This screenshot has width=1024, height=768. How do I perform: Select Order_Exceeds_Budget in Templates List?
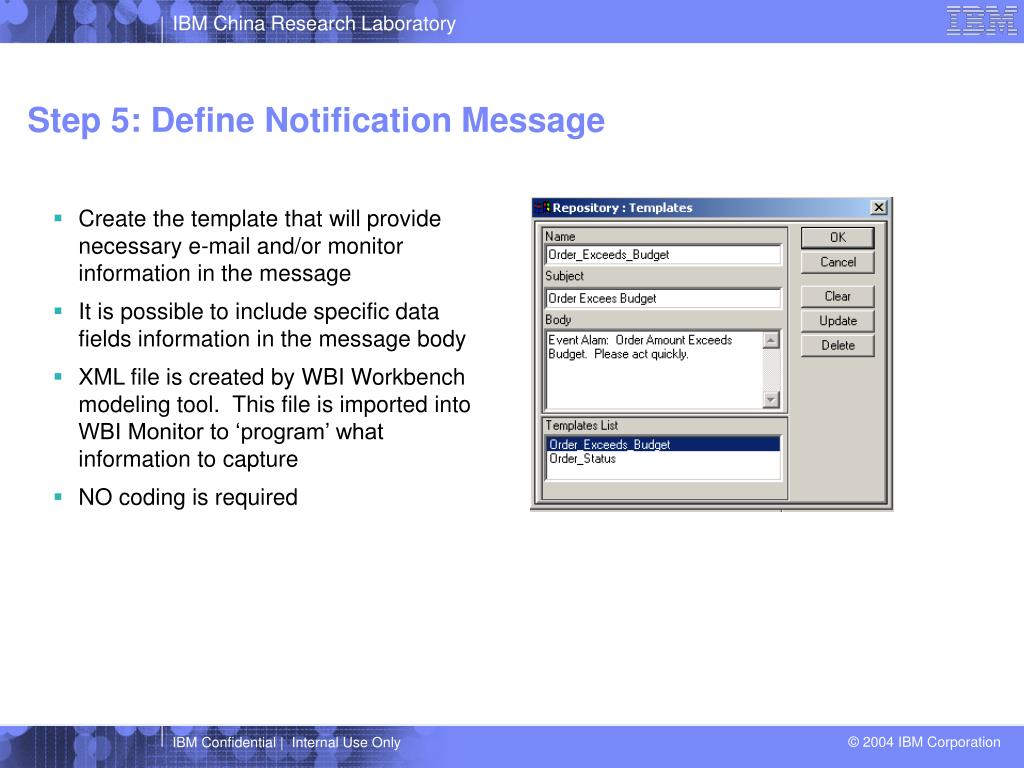coord(663,445)
